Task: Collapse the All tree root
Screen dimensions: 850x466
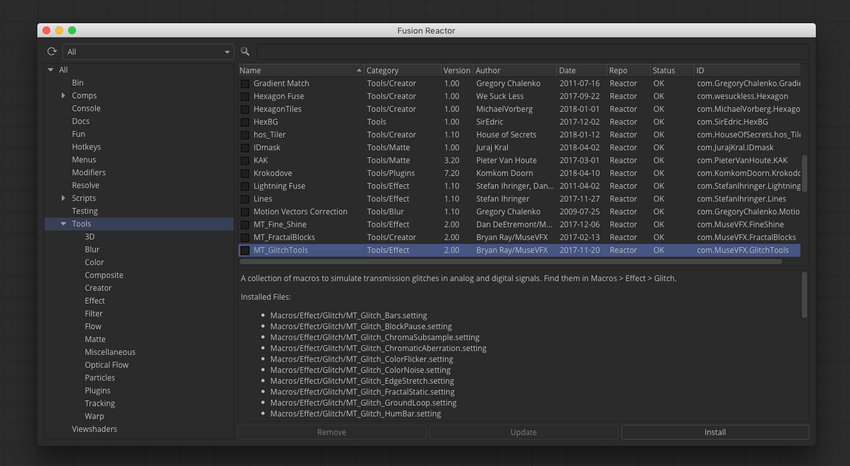Action: click(50, 70)
